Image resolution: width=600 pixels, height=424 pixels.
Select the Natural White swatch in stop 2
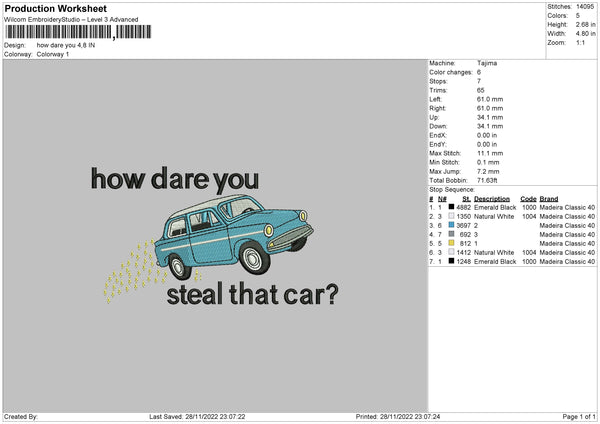[x=449, y=215]
